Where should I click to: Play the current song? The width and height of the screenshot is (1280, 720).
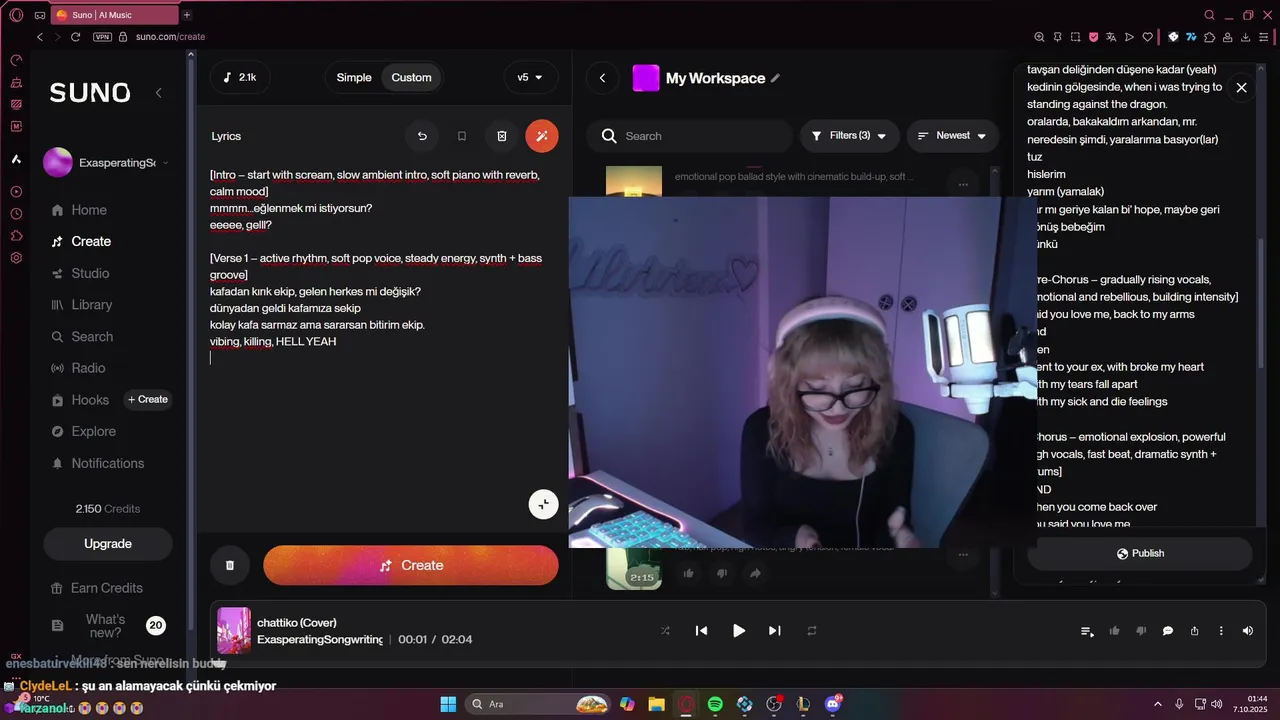[x=738, y=631]
